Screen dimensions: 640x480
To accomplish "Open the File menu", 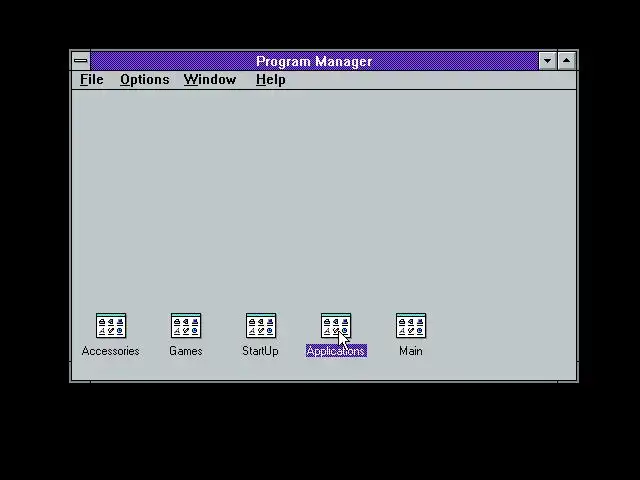I will click(x=91, y=80).
